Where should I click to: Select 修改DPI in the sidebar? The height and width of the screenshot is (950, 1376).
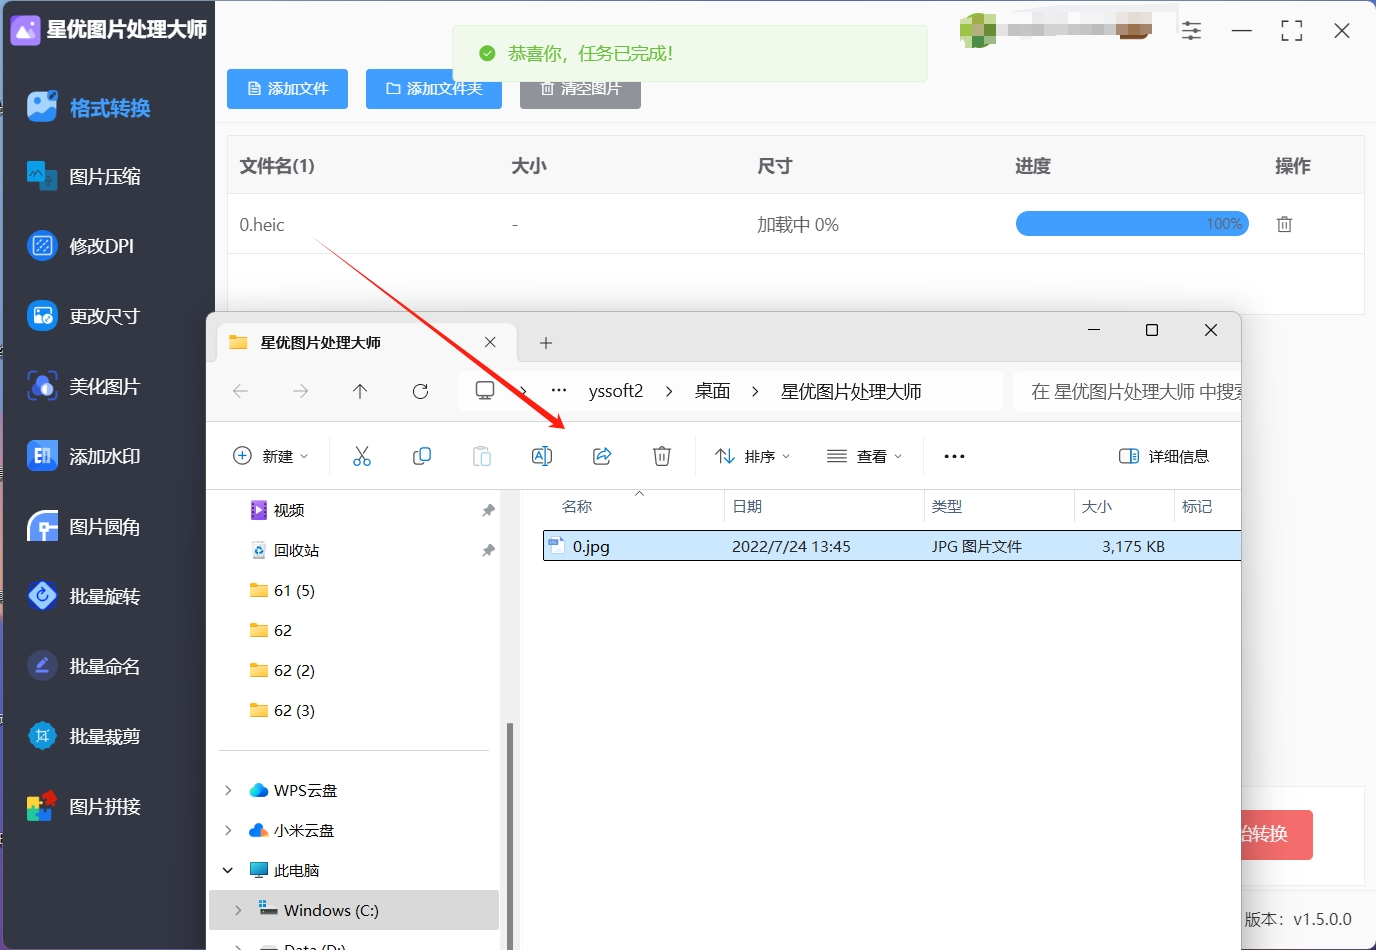click(81, 246)
